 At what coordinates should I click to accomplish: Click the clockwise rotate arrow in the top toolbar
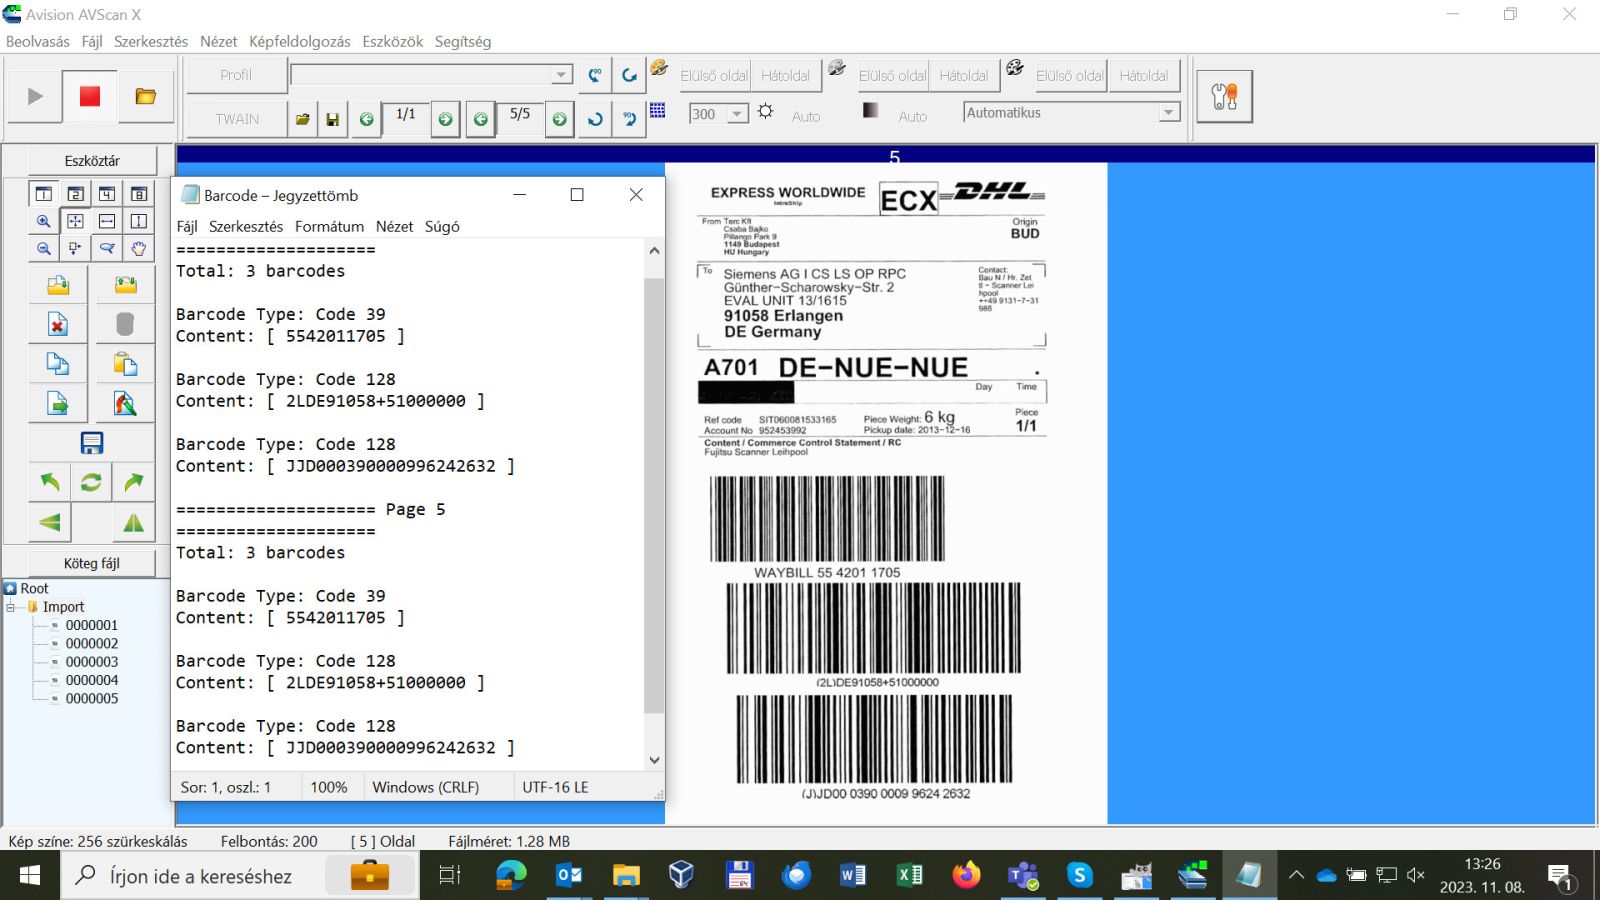[629, 75]
